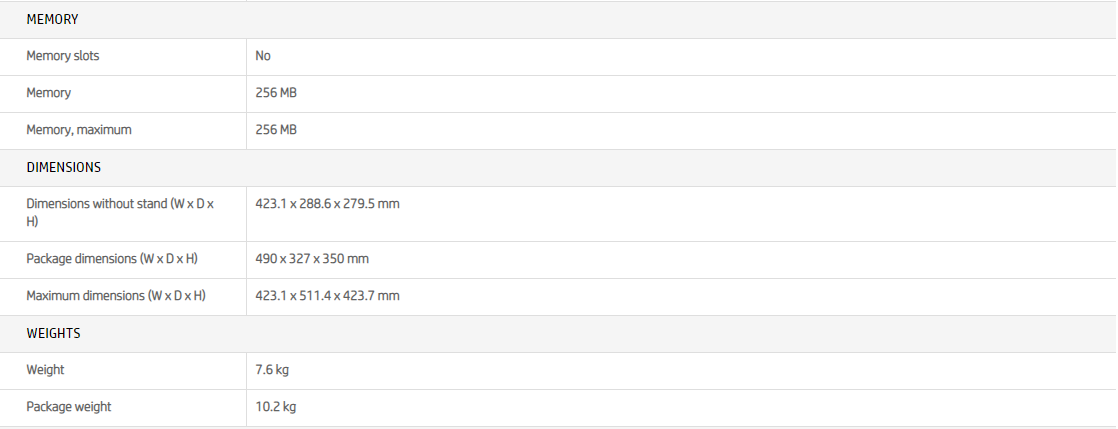Click the 'Memory slots' row label
Screen dimensions: 1118x429
[x=63, y=56]
